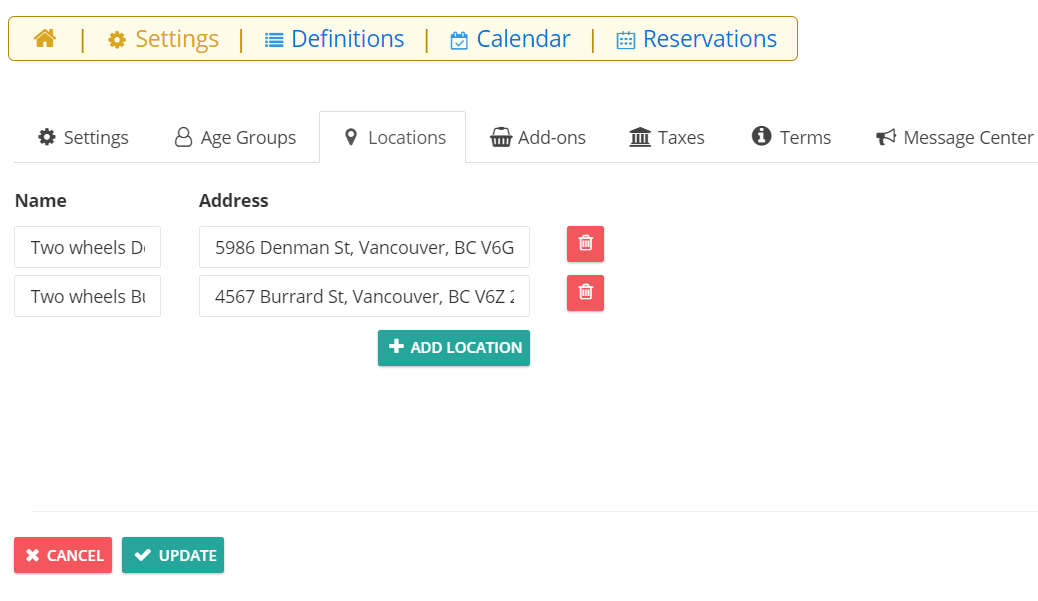The height and width of the screenshot is (601, 1038).
Task: Open the top Settings gear link
Action: click(163, 39)
